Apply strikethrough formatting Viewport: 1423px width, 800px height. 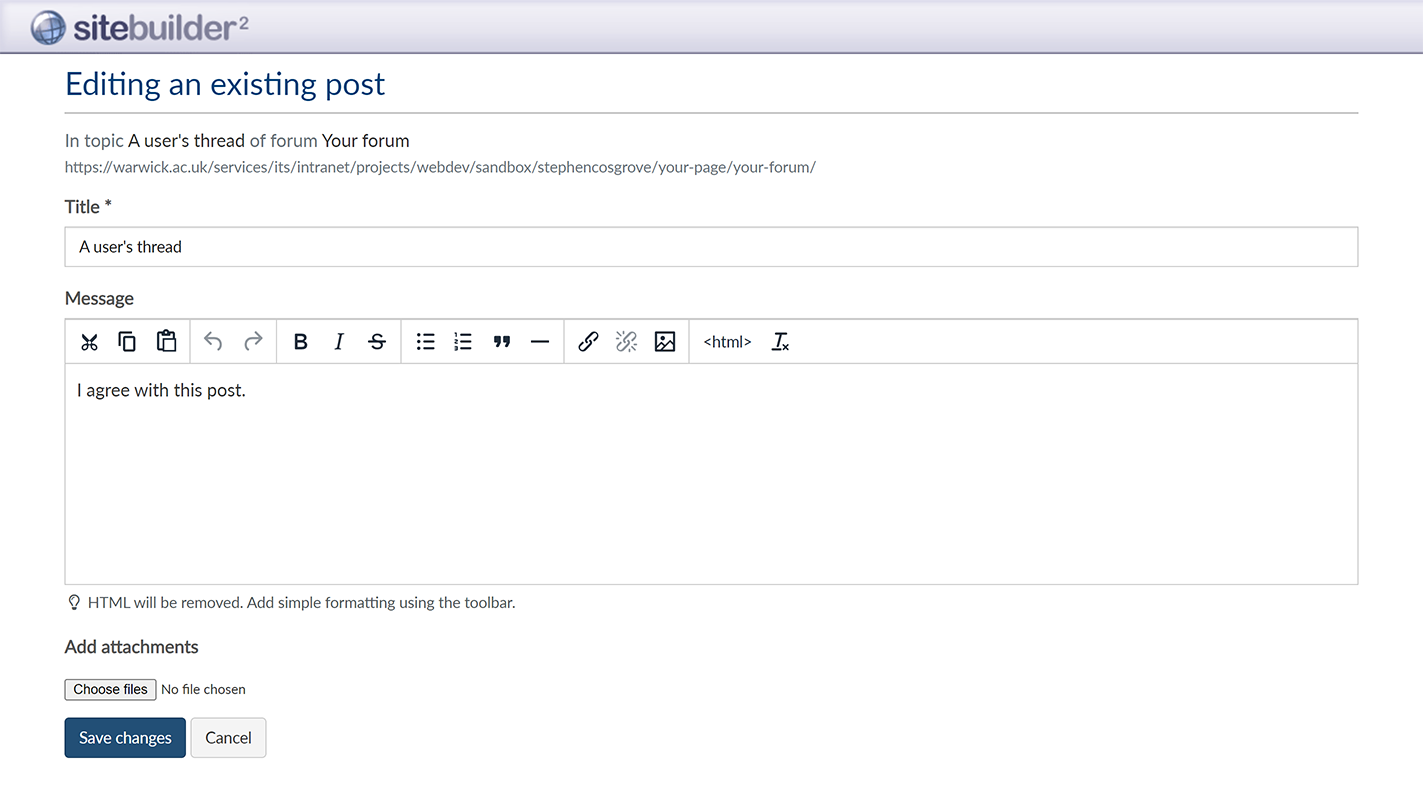(376, 341)
